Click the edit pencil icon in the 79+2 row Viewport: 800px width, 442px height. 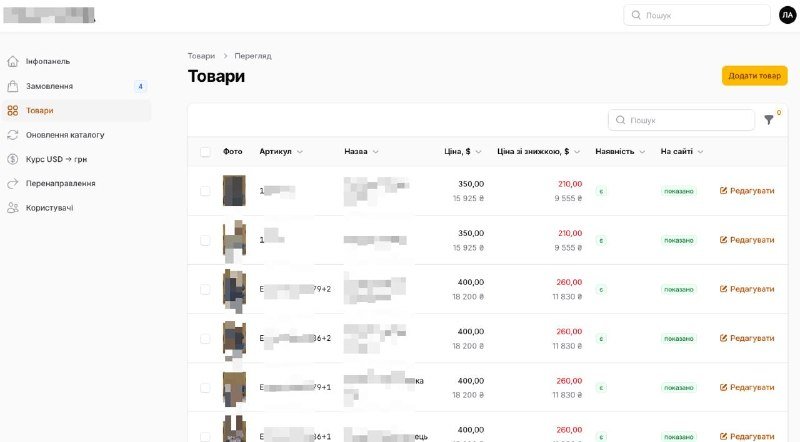click(x=723, y=289)
